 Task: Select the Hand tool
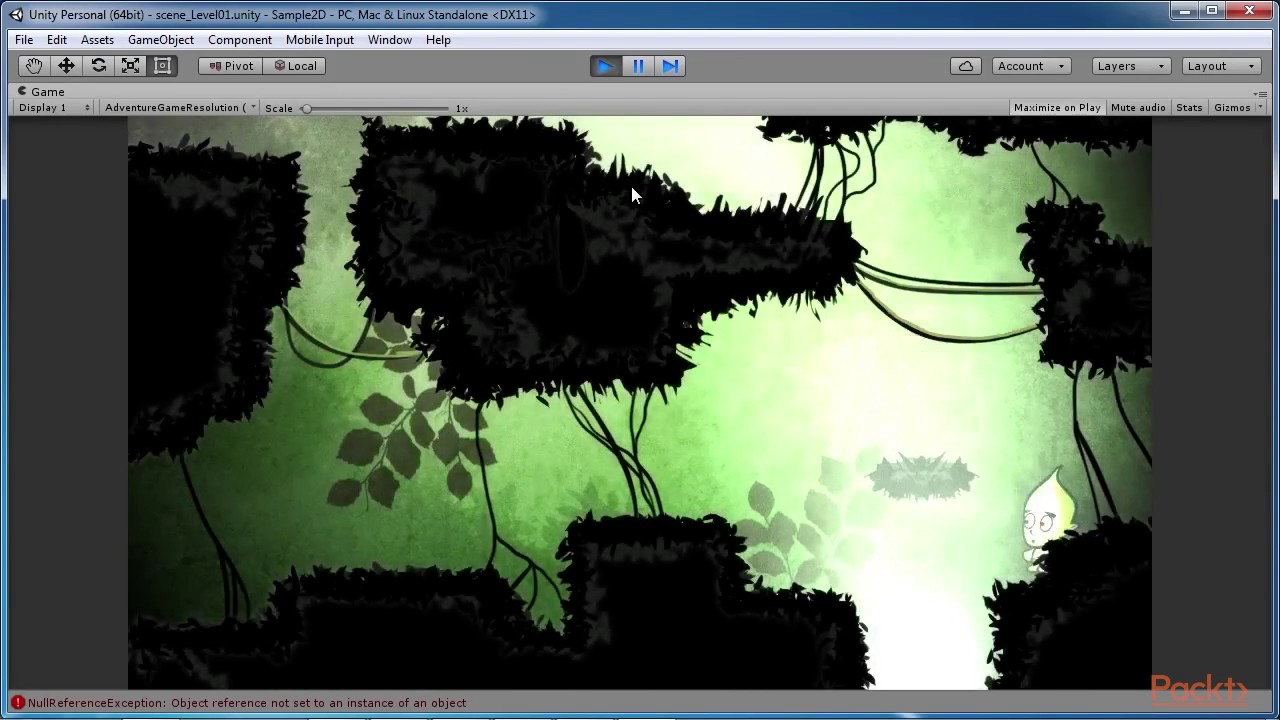34,66
